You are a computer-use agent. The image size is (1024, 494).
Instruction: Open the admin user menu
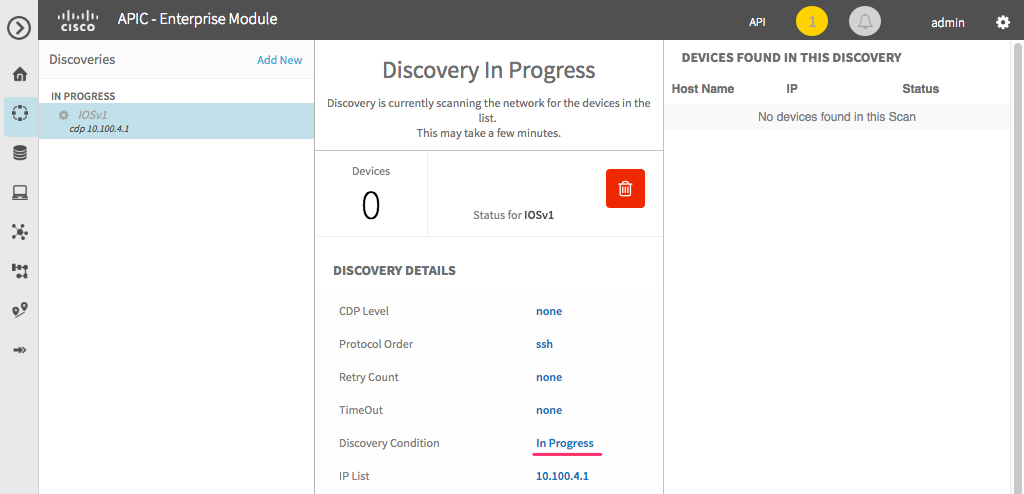pos(948,22)
